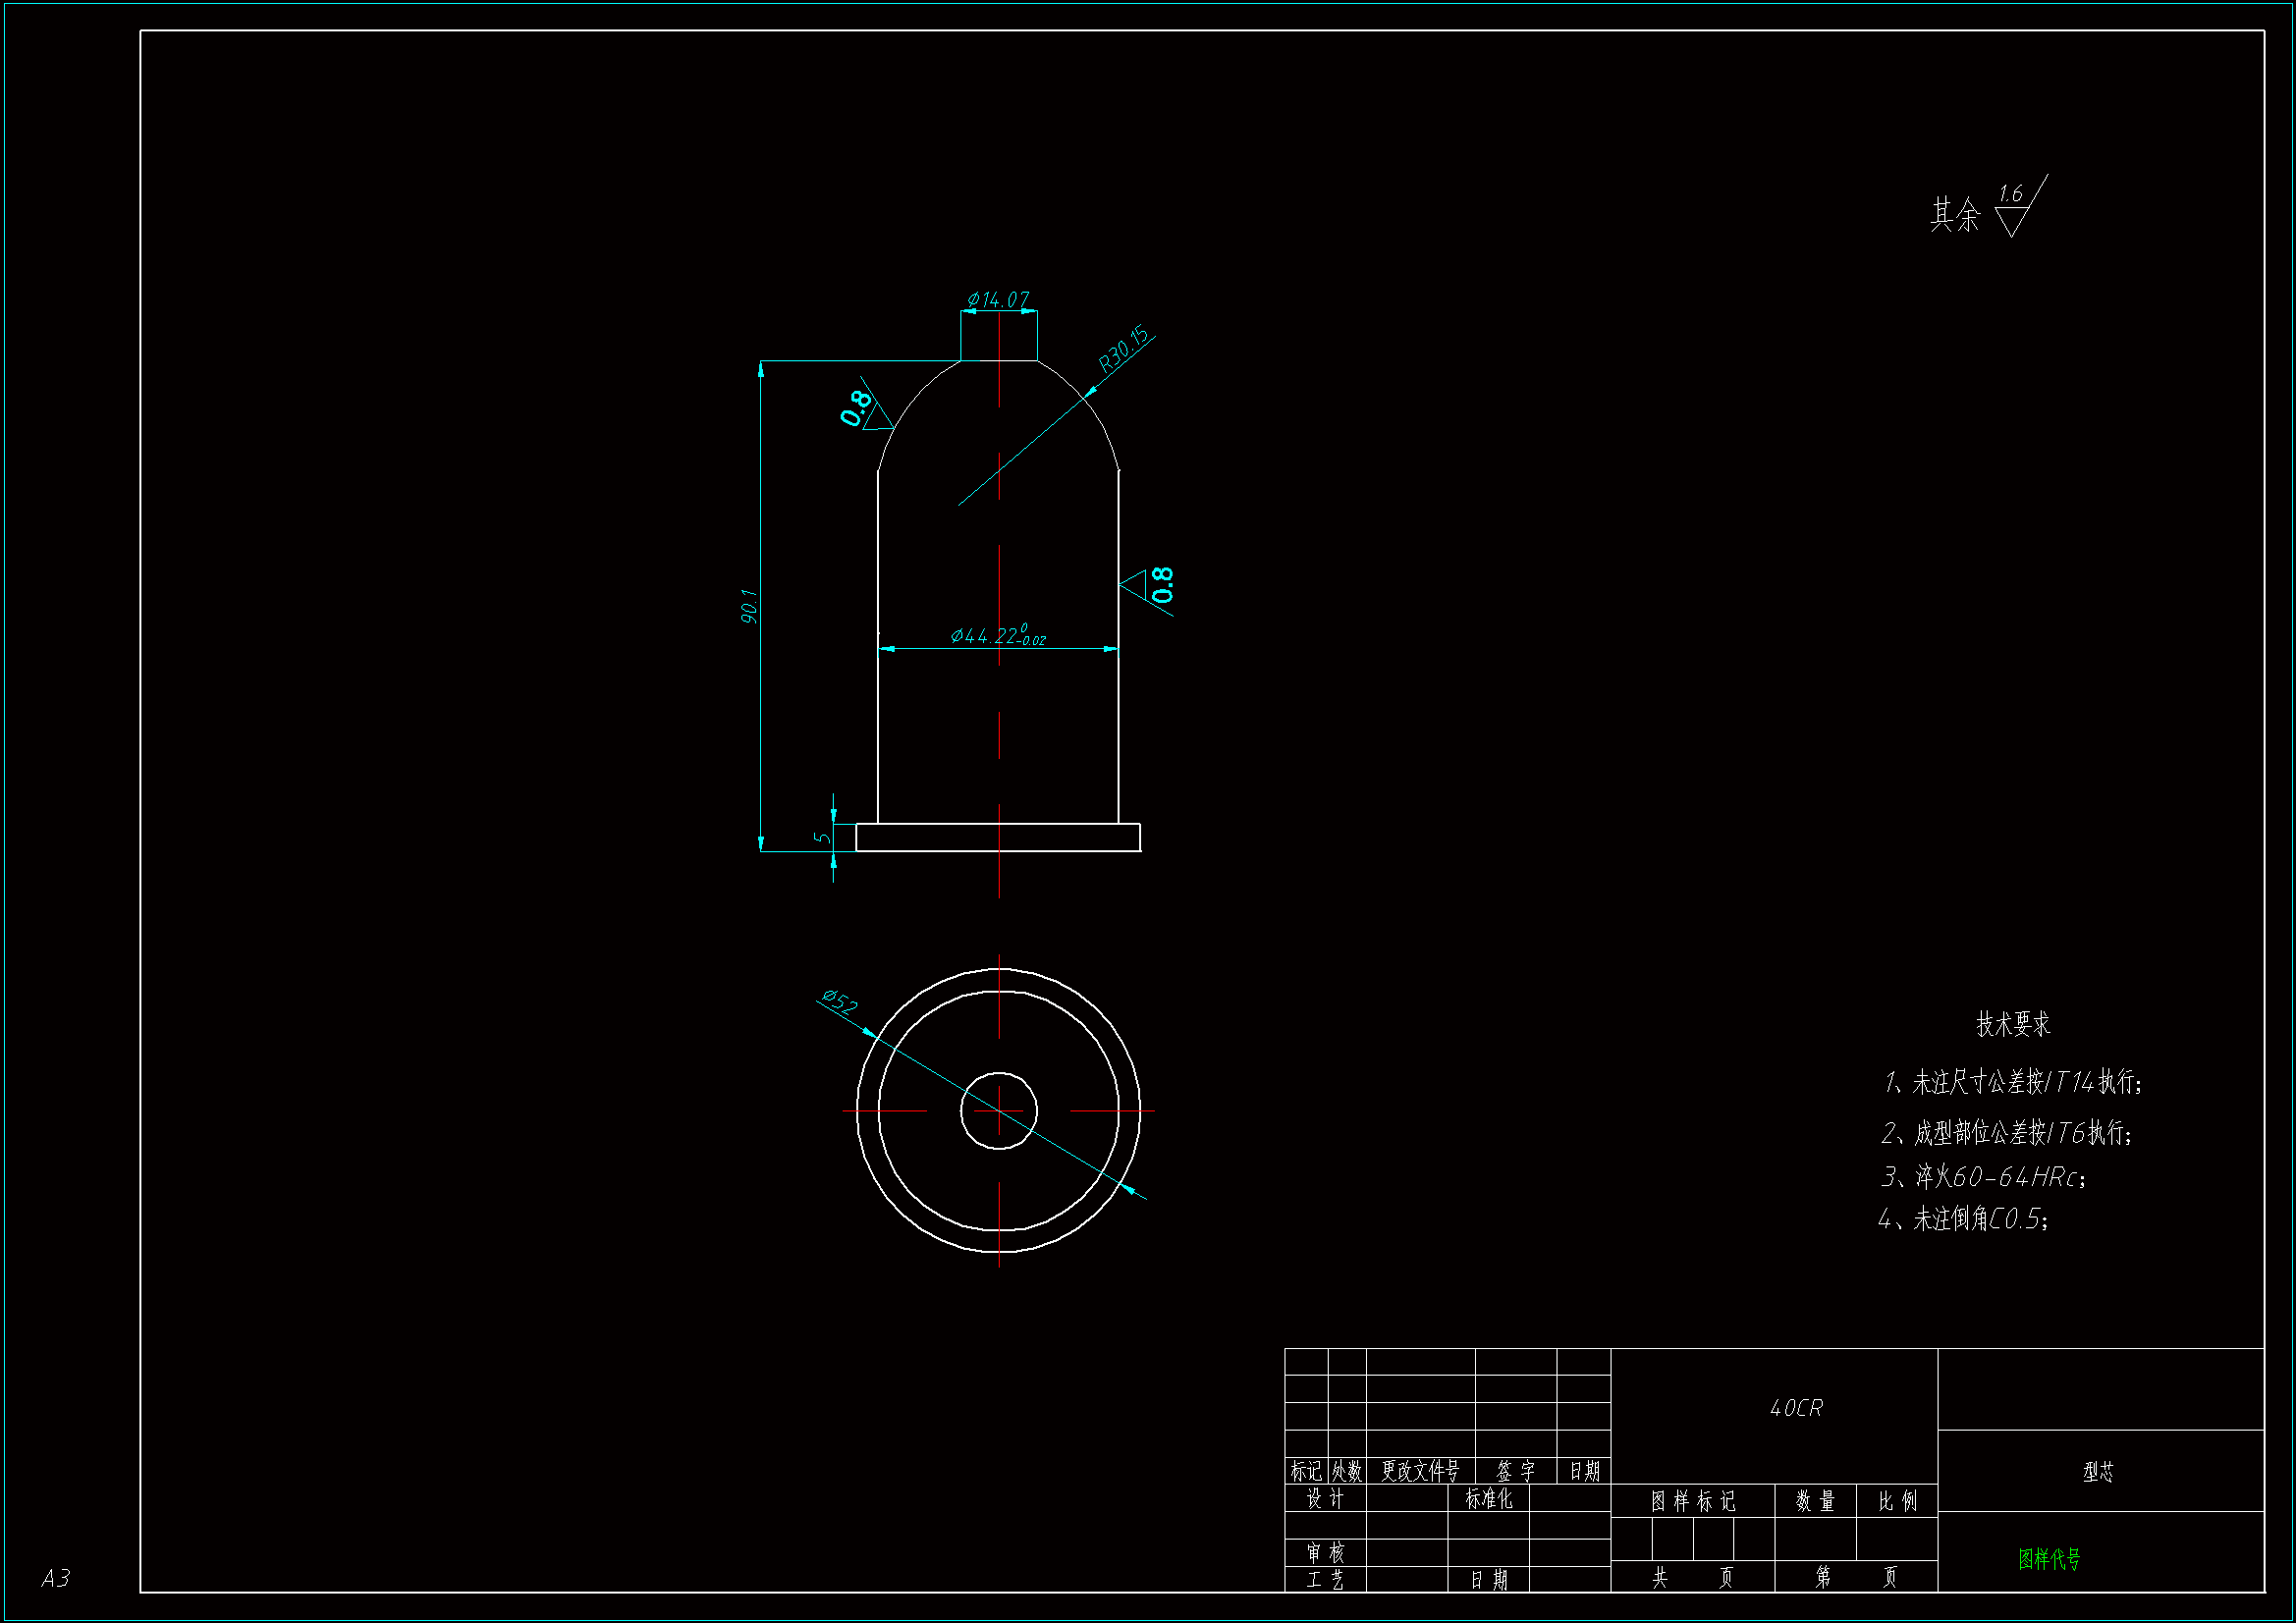
Task: Click the A3 sheet size label
Action: click(x=56, y=1578)
